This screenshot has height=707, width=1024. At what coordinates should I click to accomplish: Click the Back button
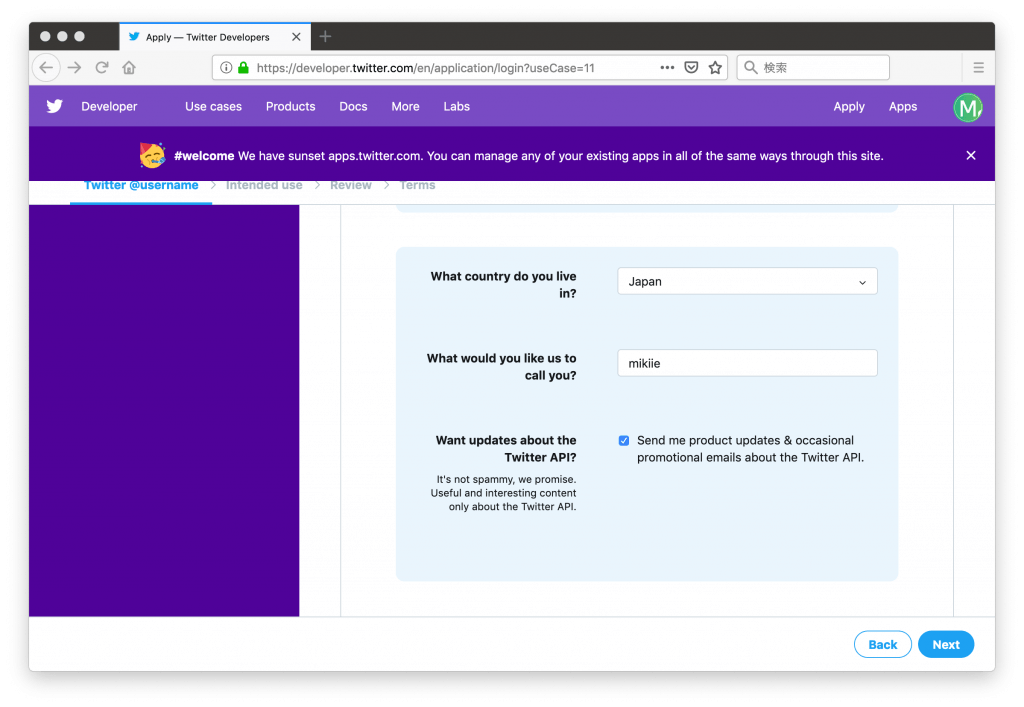pyautogui.click(x=882, y=645)
